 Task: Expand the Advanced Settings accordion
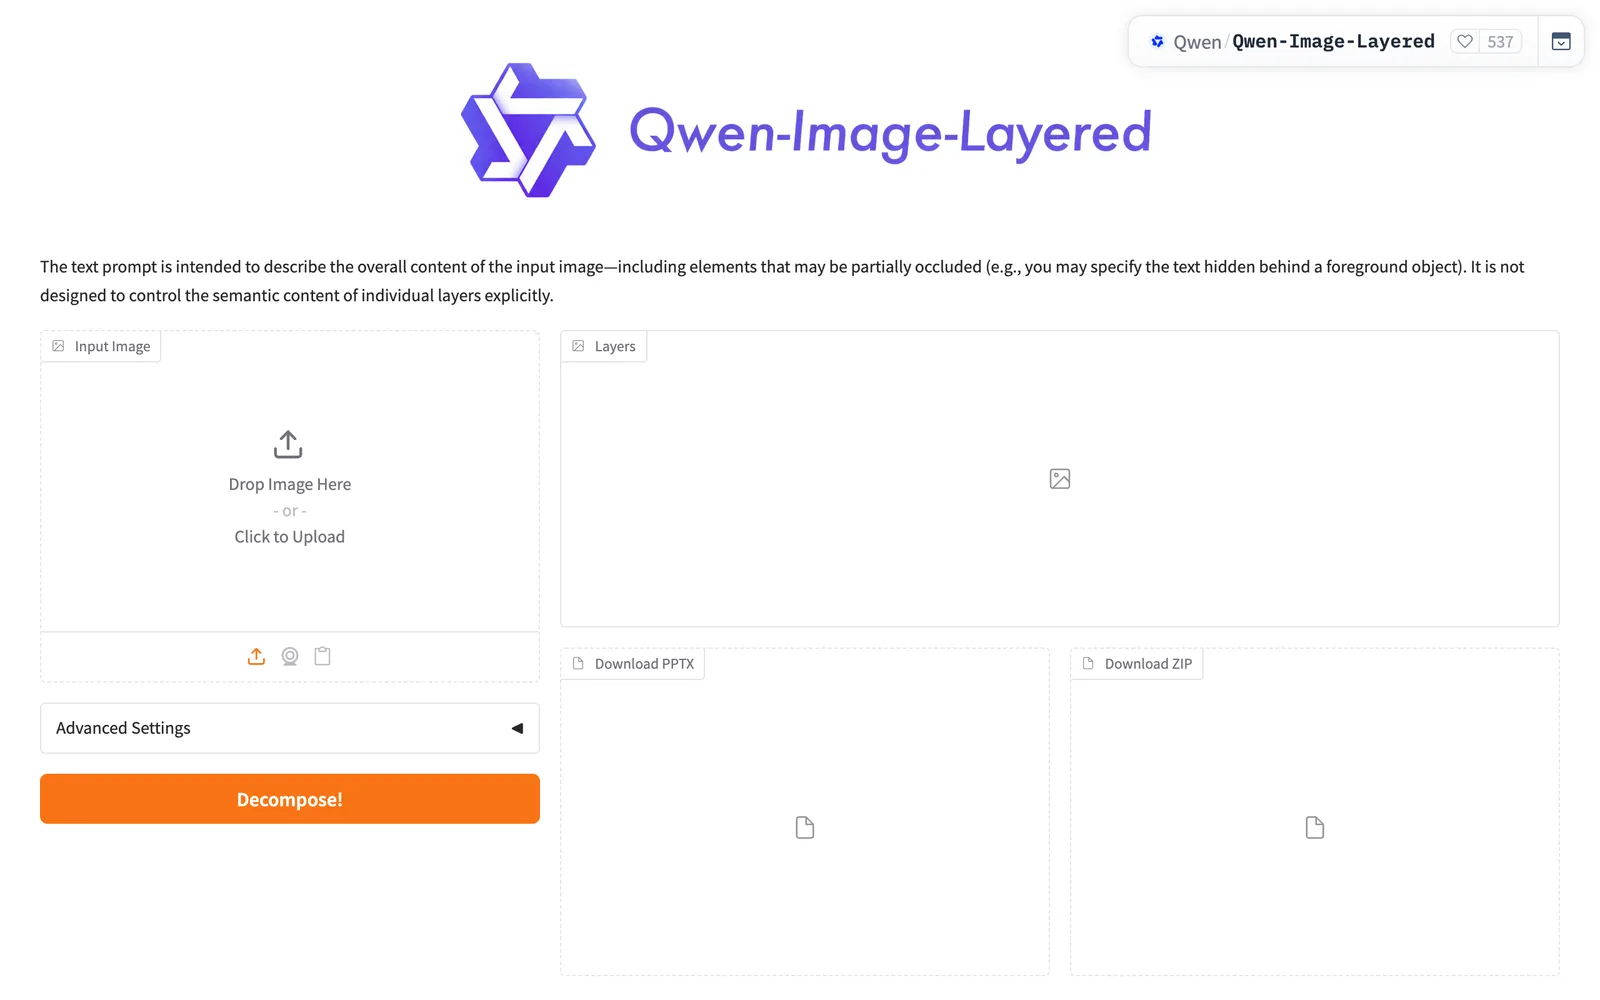[290, 728]
